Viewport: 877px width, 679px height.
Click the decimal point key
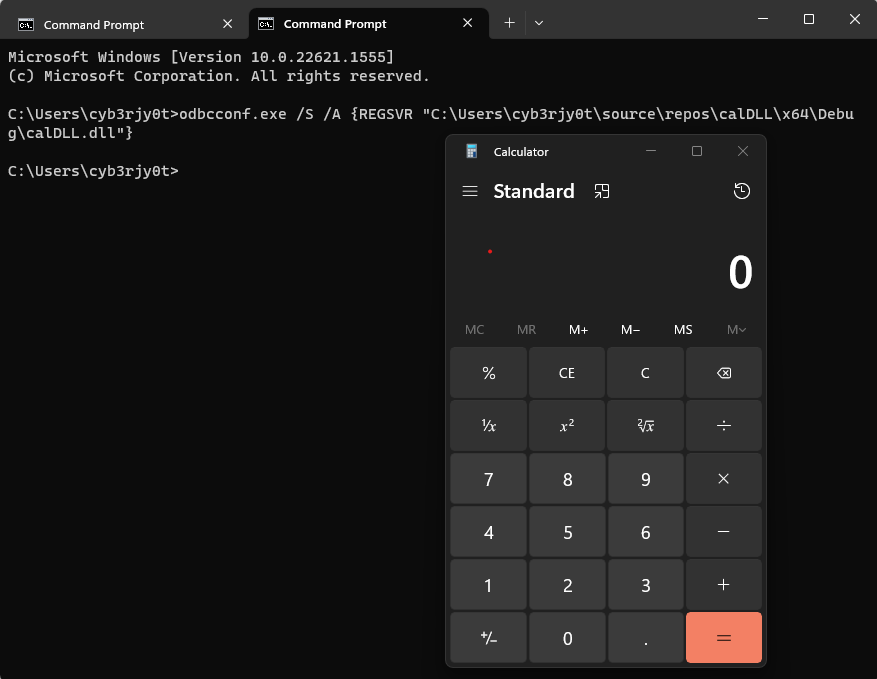pos(645,638)
